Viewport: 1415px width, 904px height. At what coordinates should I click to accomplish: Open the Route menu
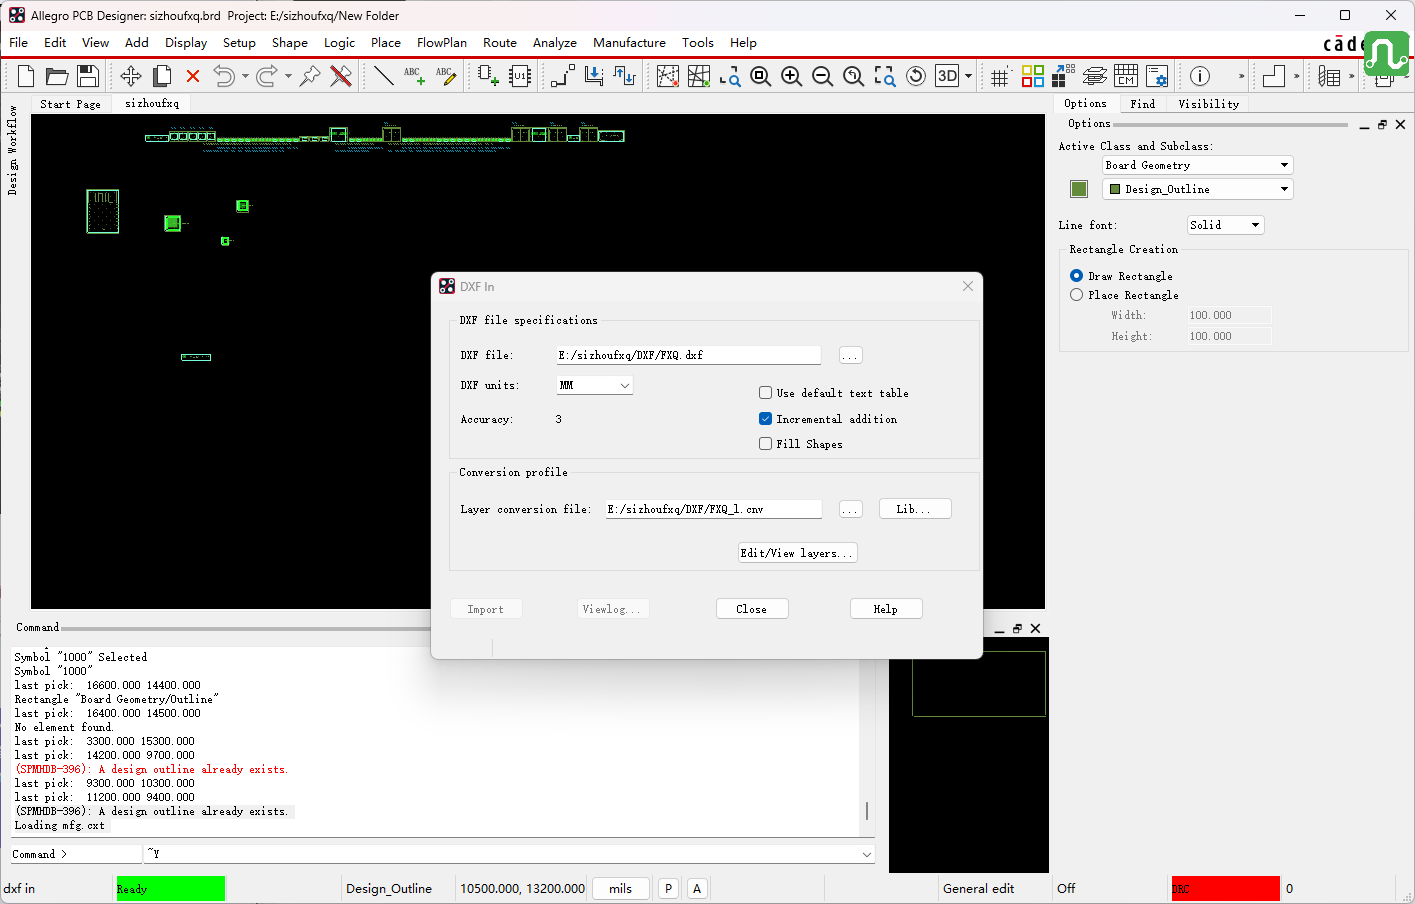[x=500, y=43]
